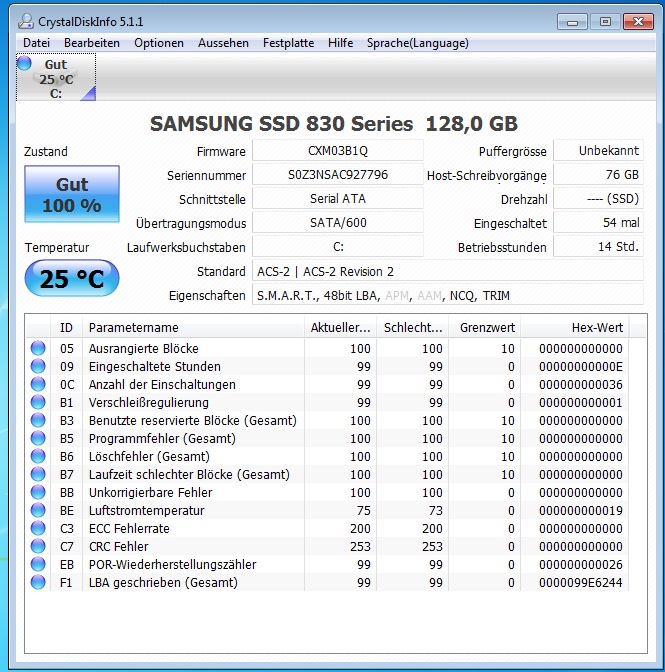The image size is (665, 672).
Task: Open the Aussehen menu
Action: (x=223, y=43)
